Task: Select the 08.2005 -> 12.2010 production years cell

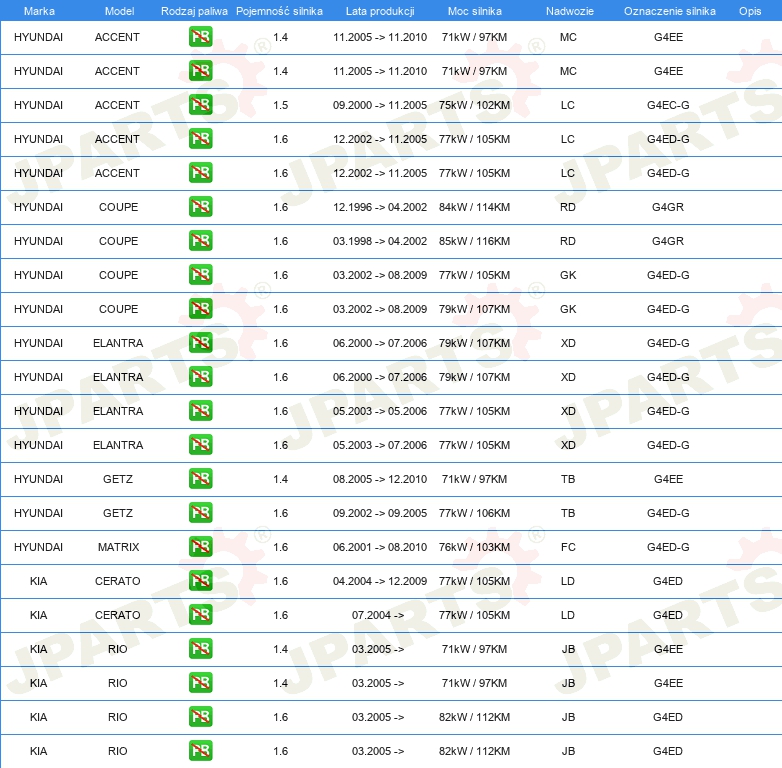Action: (x=380, y=479)
